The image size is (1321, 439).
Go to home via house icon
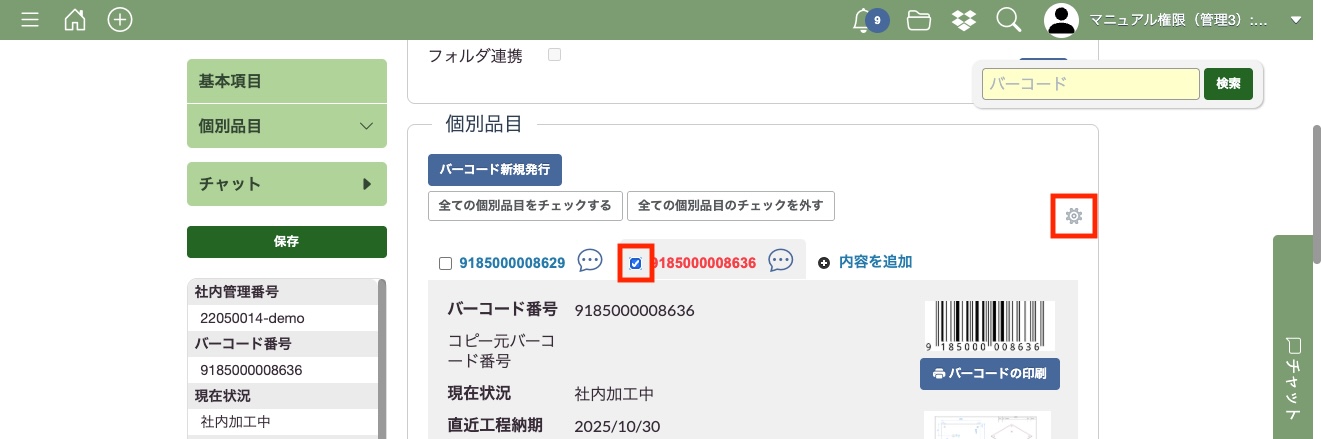coord(75,20)
